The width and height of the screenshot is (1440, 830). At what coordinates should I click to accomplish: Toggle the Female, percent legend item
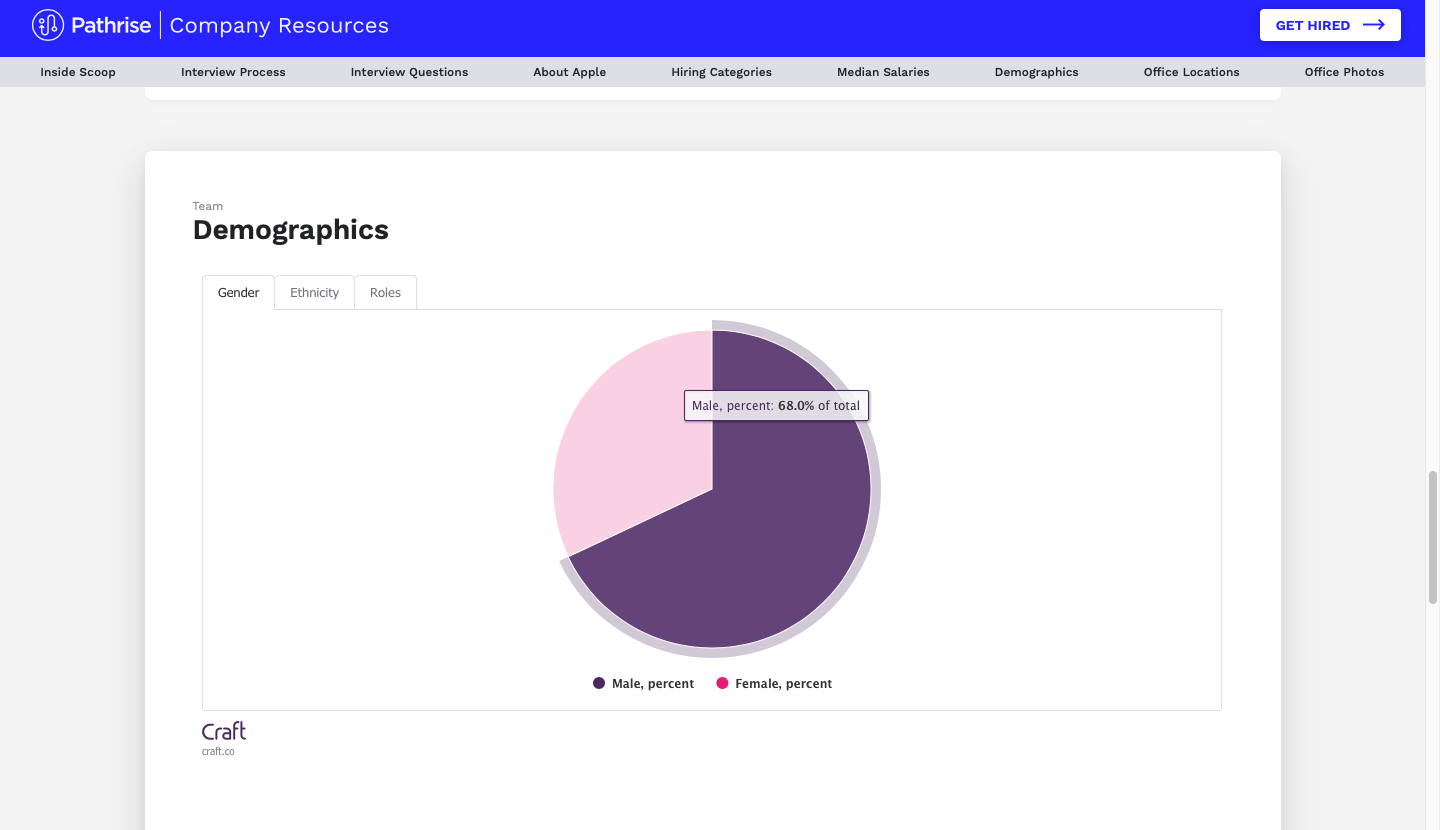tap(774, 684)
